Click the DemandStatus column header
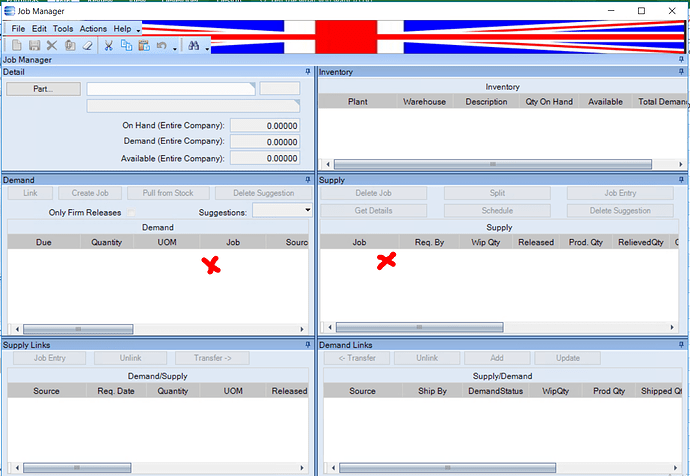This screenshot has height=476, width=690. pyautogui.click(x=495, y=391)
